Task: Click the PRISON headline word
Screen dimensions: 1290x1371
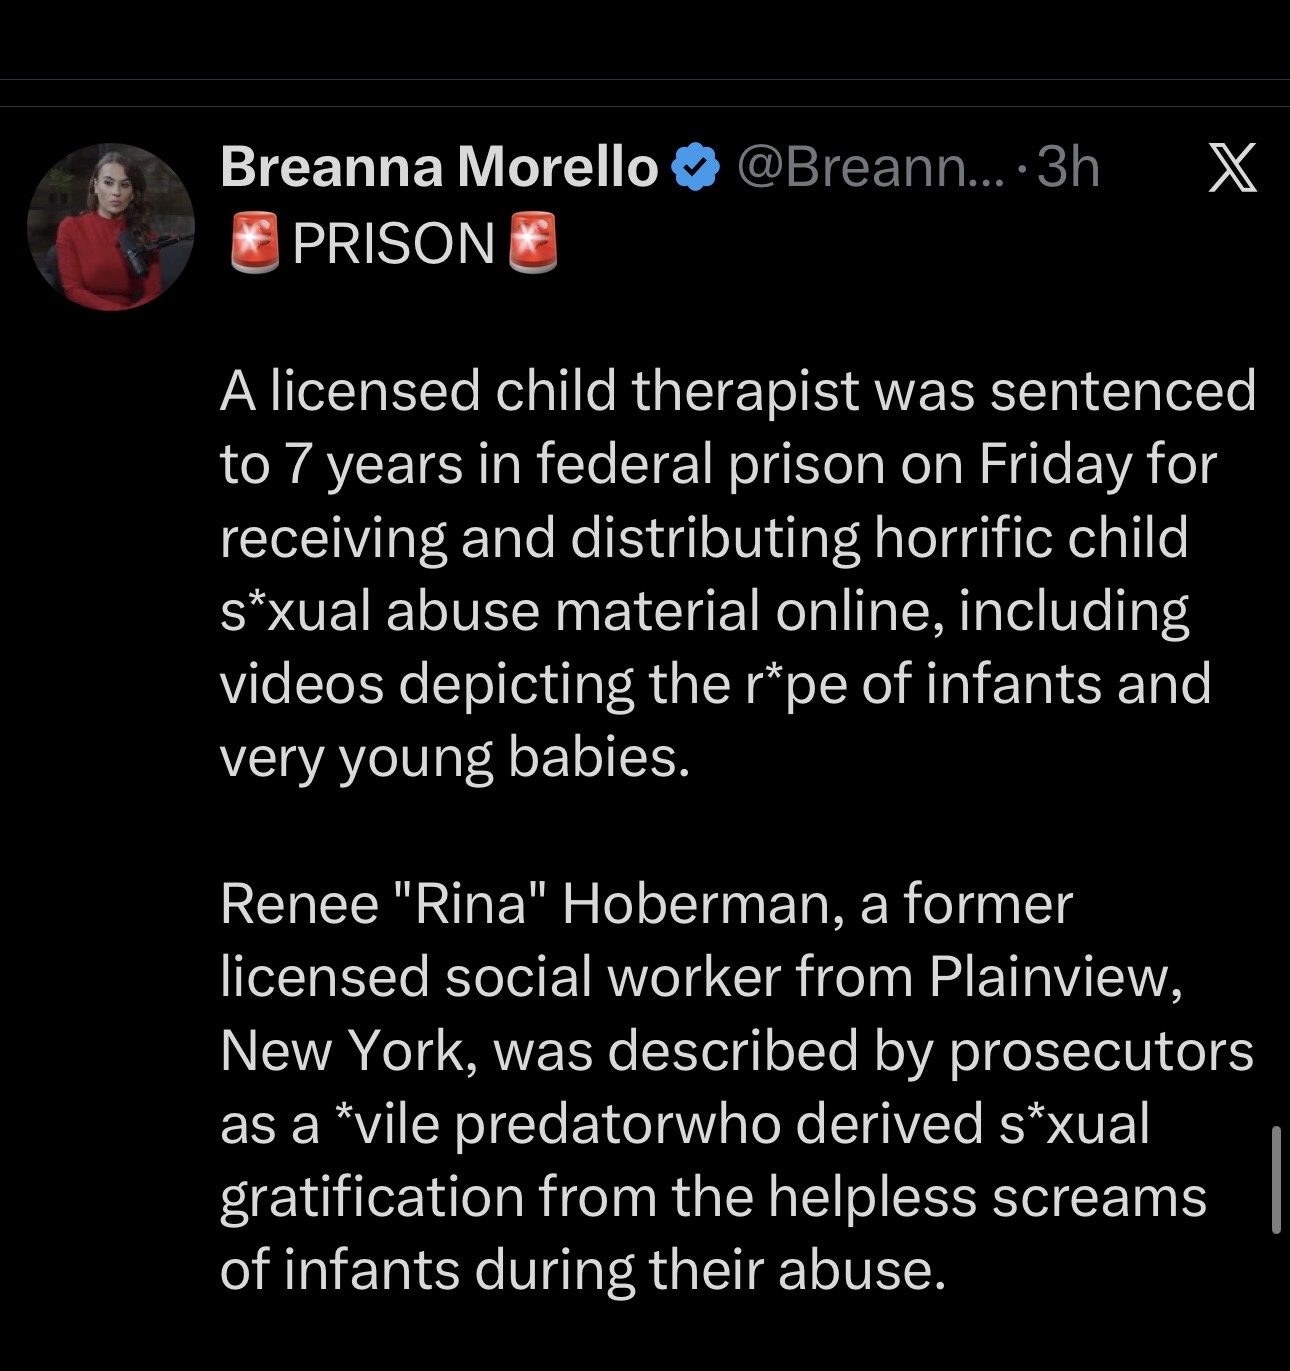Action: (393, 243)
